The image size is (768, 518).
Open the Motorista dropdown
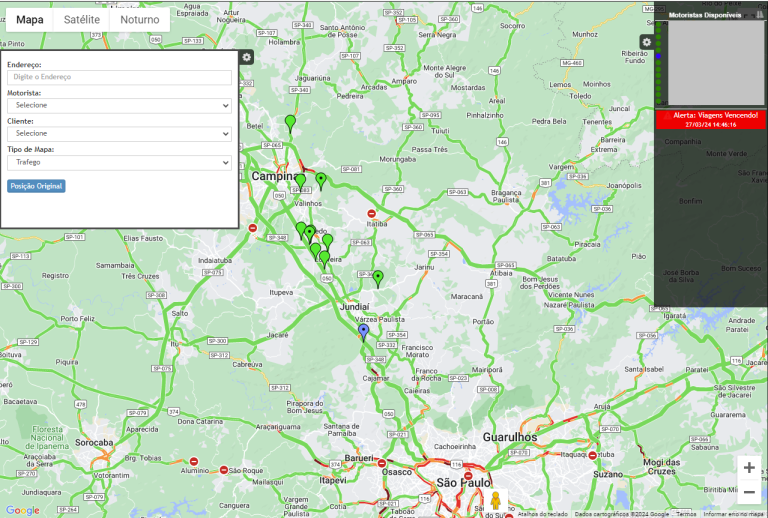[119, 104]
